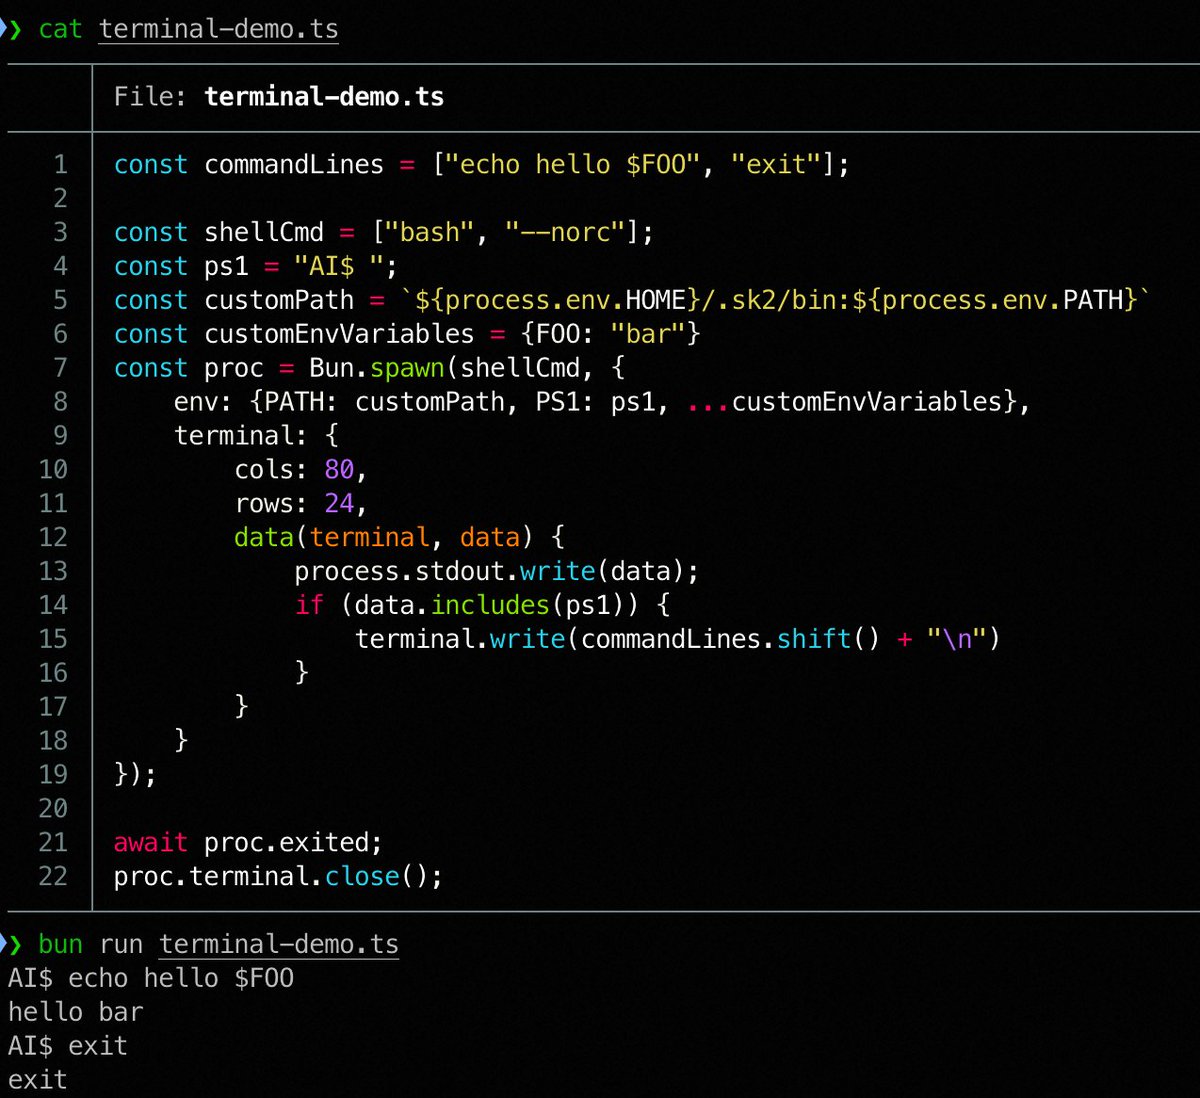
Task: Click the "bar" string value
Action: click(x=648, y=334)
